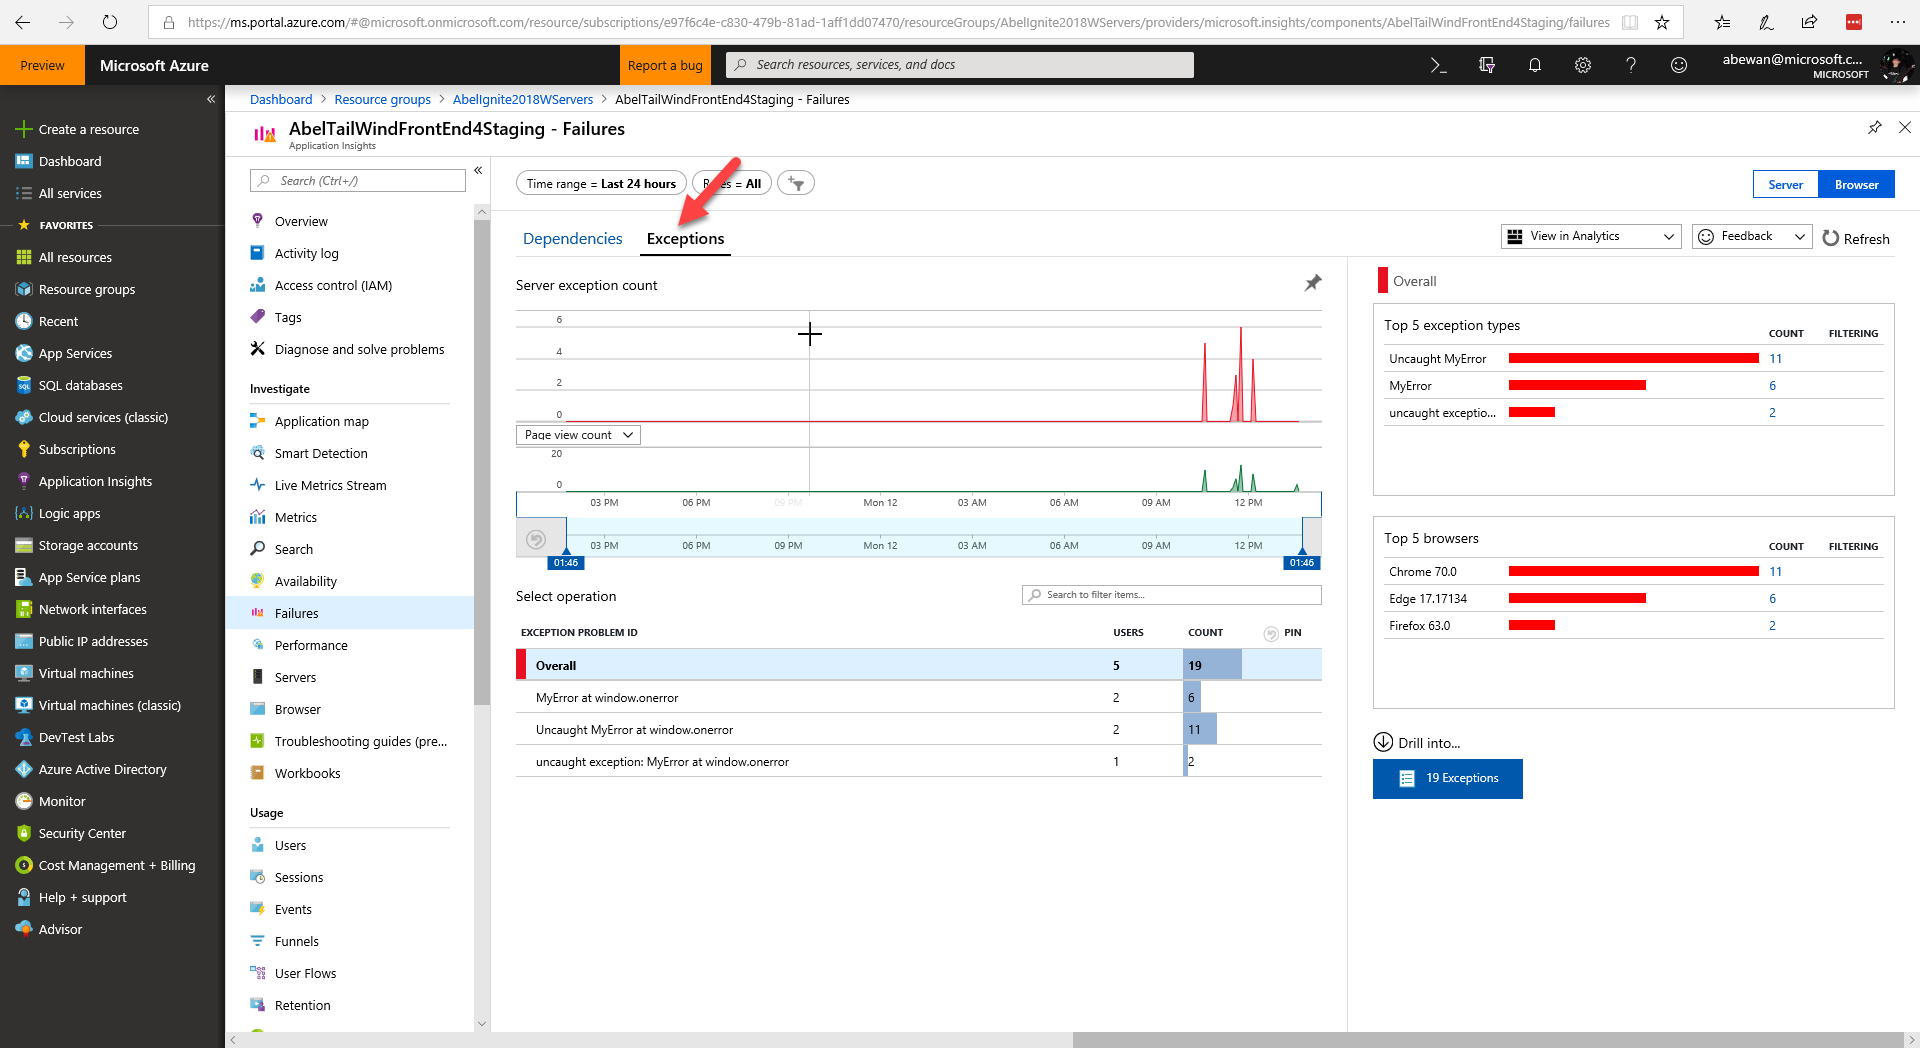Click Report a bug button
The width and height of the screenshot is (1920, 1048).
(665, 65)
